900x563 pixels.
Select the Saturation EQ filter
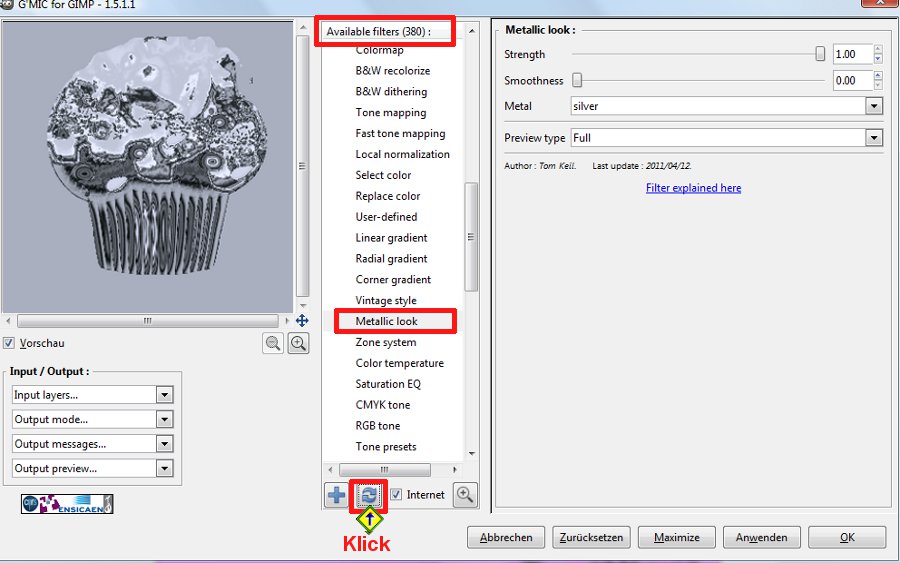point(388,384)
